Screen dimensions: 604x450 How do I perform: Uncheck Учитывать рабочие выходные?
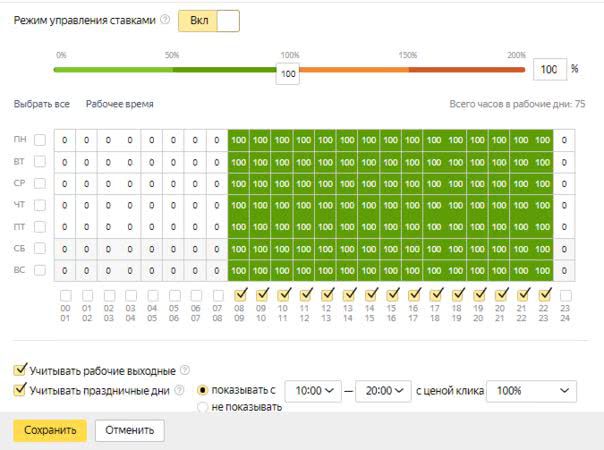21,371
